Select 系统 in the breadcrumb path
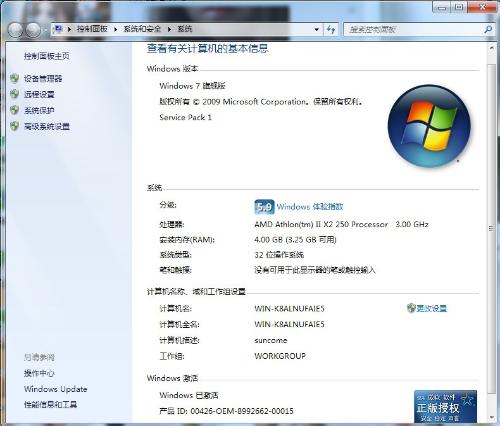 coord(185,29)
